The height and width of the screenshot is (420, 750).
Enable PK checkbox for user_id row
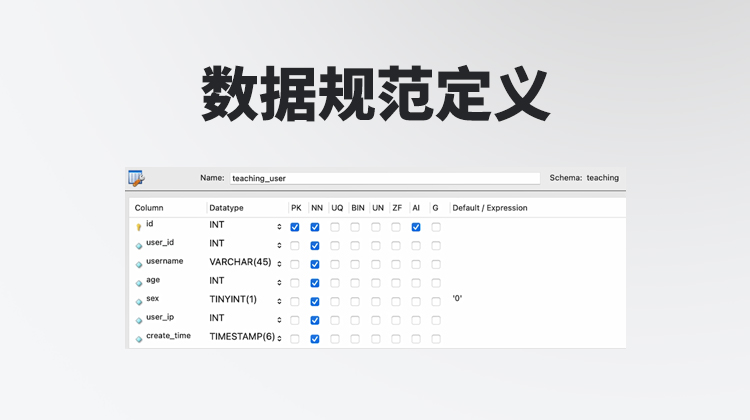click(295, 245)
